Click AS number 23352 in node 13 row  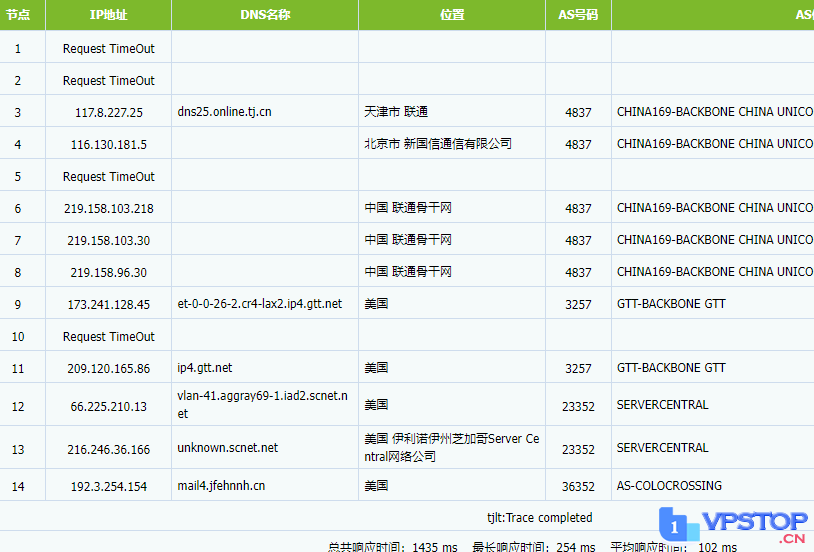pos(578,450)
